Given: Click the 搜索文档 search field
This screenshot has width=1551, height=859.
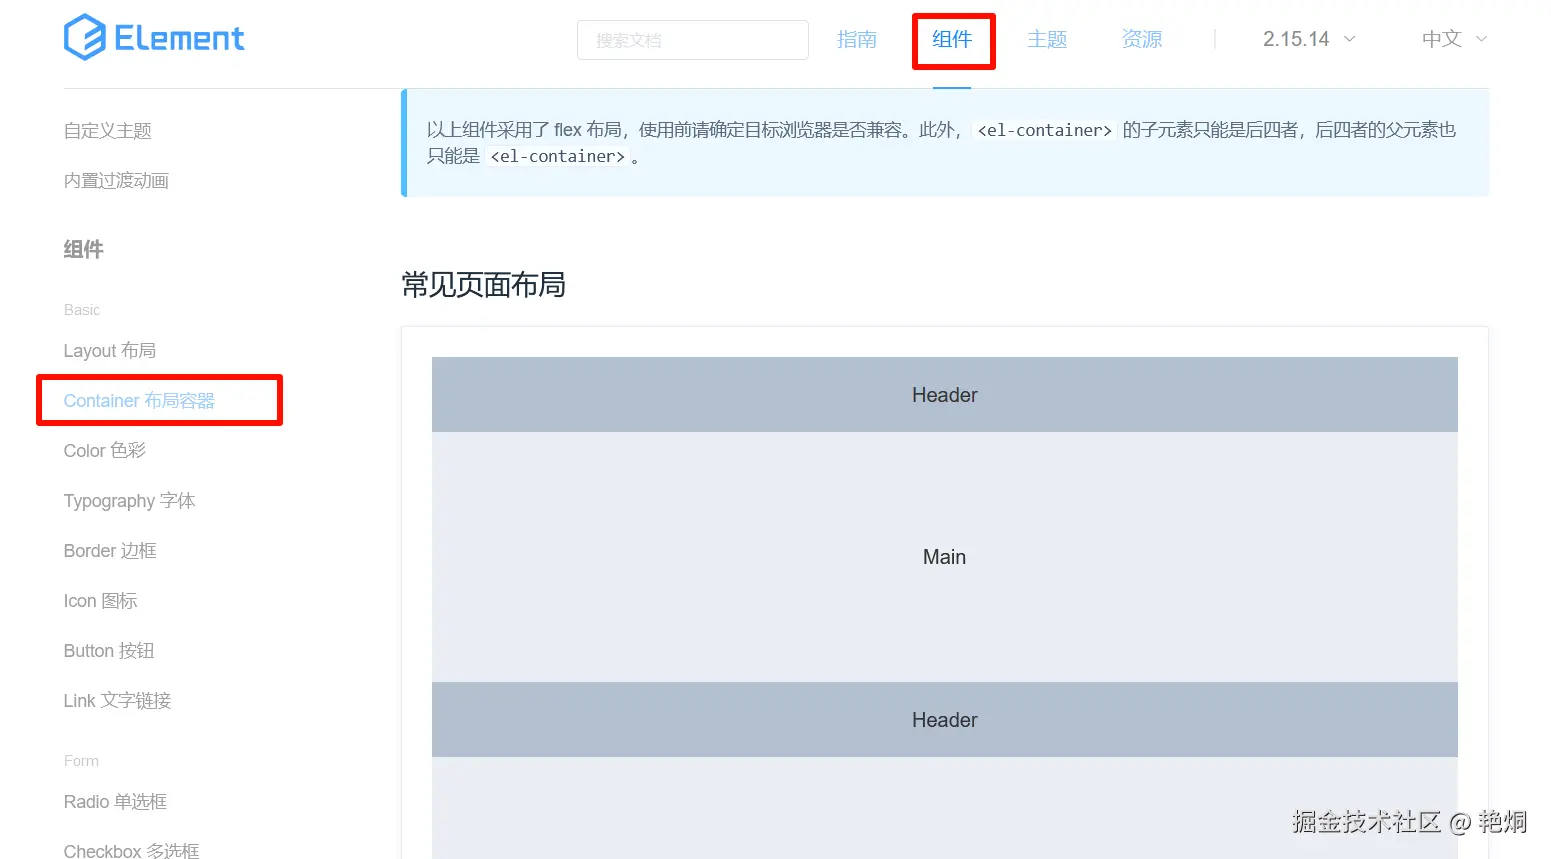Looking at the screenshot, I should (692, 40).
